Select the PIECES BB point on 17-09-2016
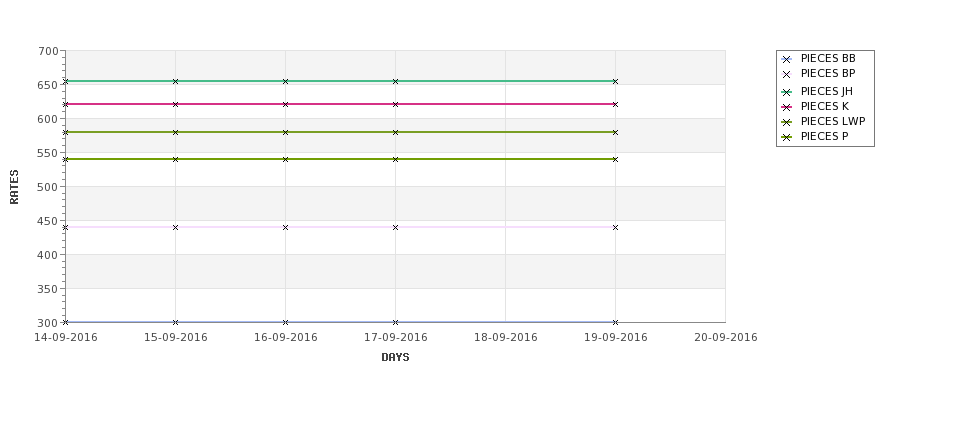The width and height of the screenshot is (975, 429). (395, 322)
